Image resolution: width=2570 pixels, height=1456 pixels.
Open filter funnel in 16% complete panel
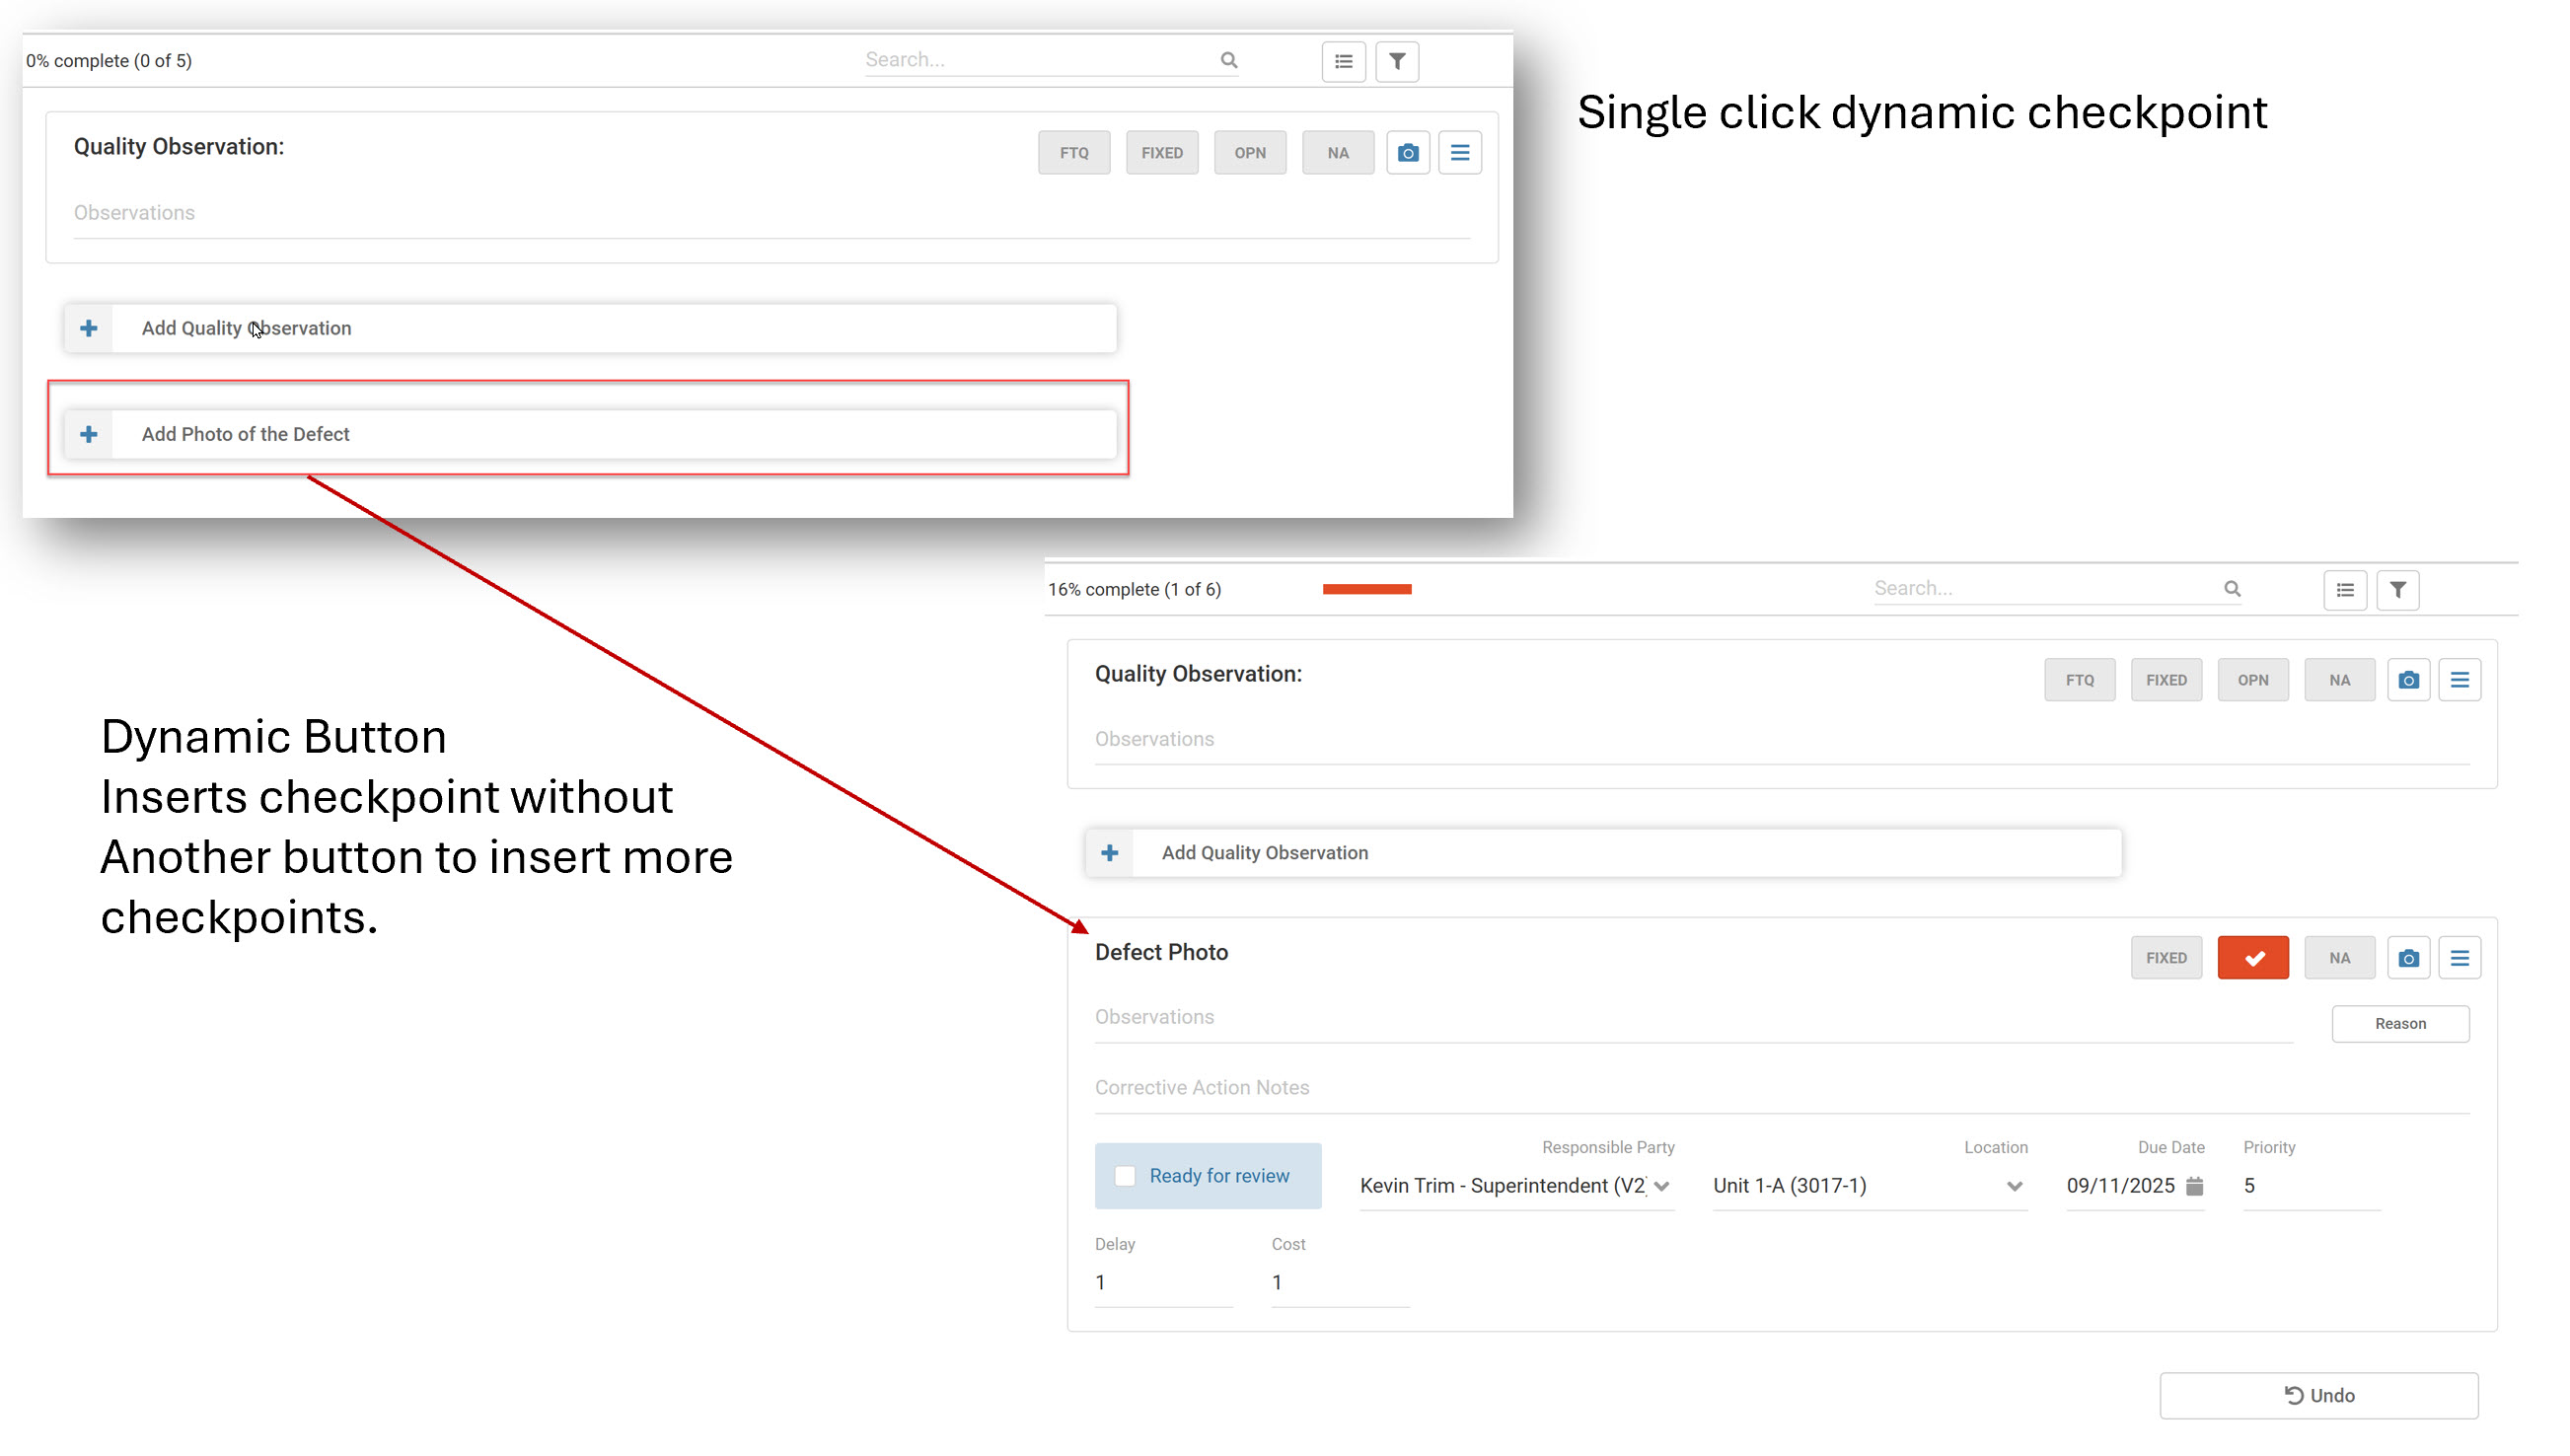[x=2398, y=590]
